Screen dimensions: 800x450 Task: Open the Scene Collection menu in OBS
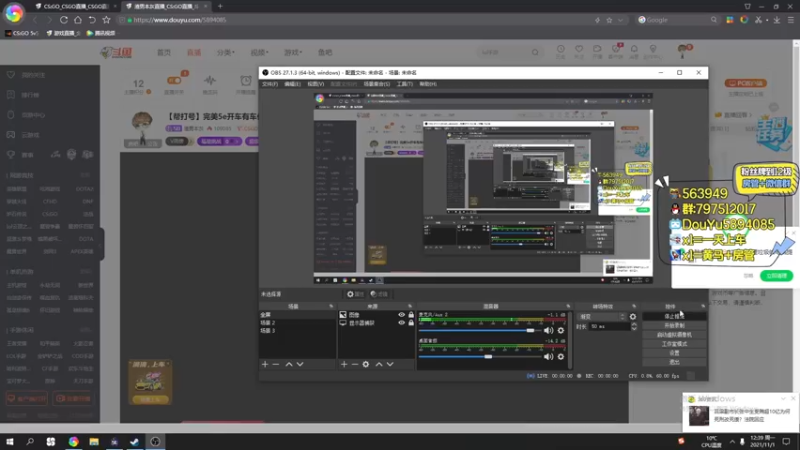(377, 84)
